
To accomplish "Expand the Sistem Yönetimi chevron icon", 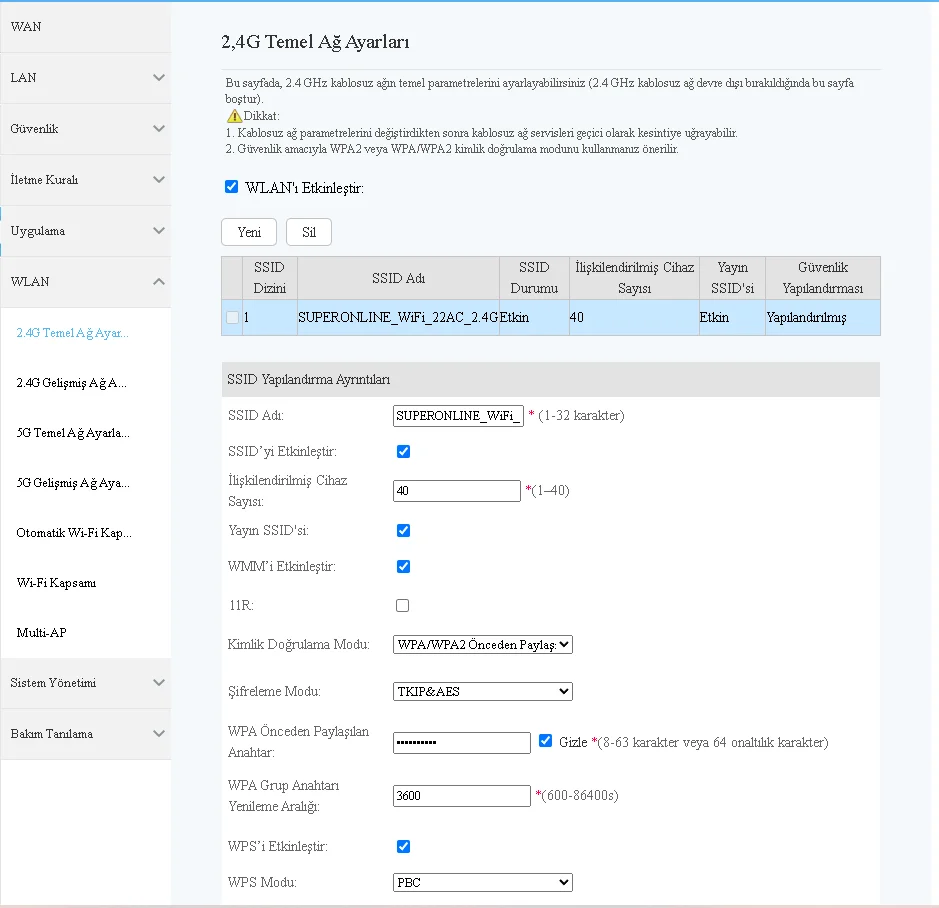I will click(159, 683).
